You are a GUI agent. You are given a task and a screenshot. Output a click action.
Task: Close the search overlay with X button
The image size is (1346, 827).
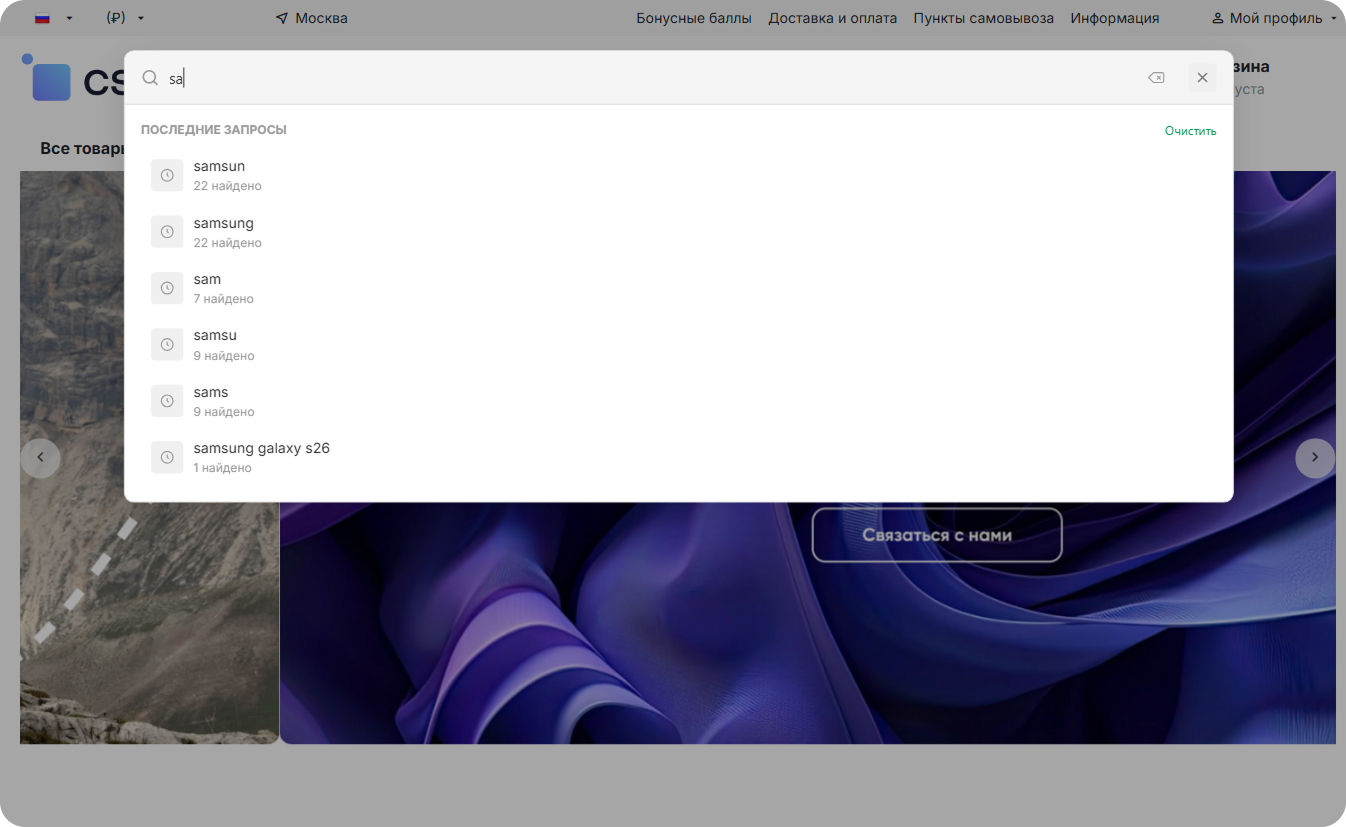[x=1202, y=78]
